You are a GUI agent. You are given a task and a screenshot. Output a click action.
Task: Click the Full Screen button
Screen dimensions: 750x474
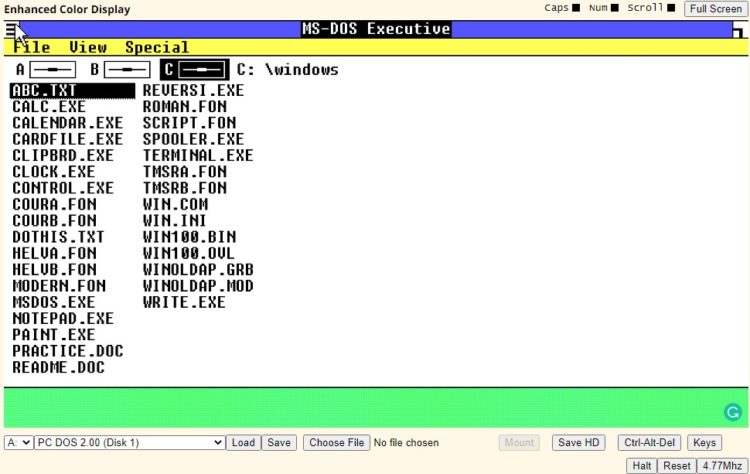click(716, 9)
